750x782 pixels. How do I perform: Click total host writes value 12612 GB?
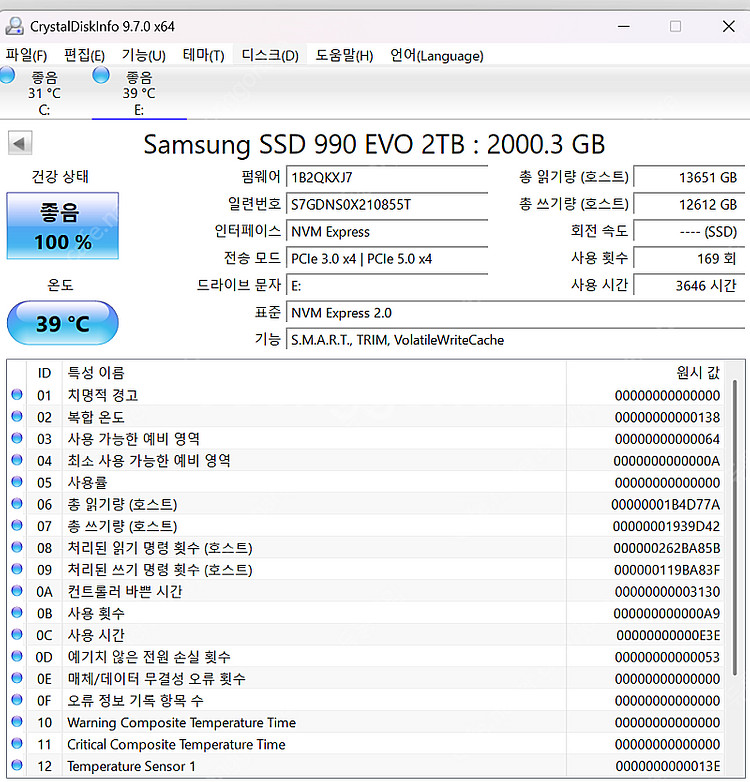pyautogui.click(x=690, y=204)
